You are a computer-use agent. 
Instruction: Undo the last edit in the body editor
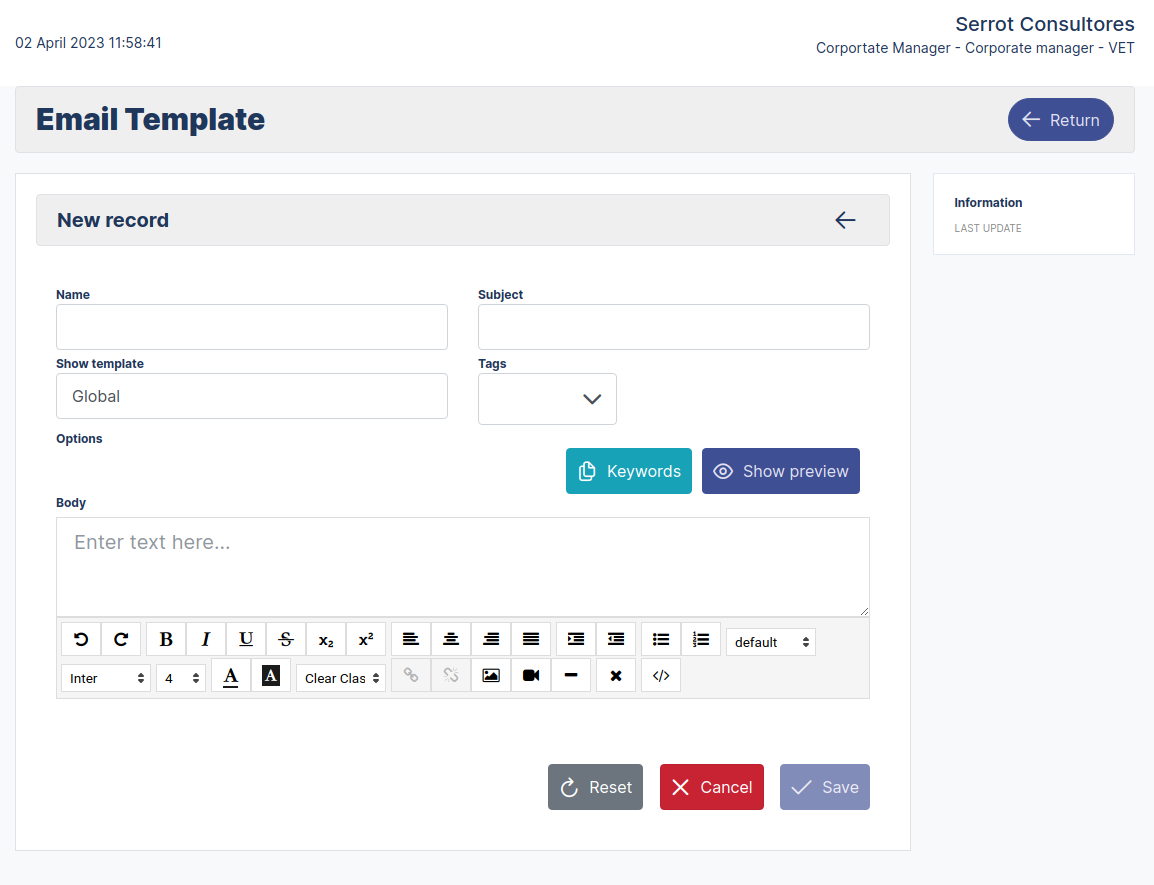[81, 639]
